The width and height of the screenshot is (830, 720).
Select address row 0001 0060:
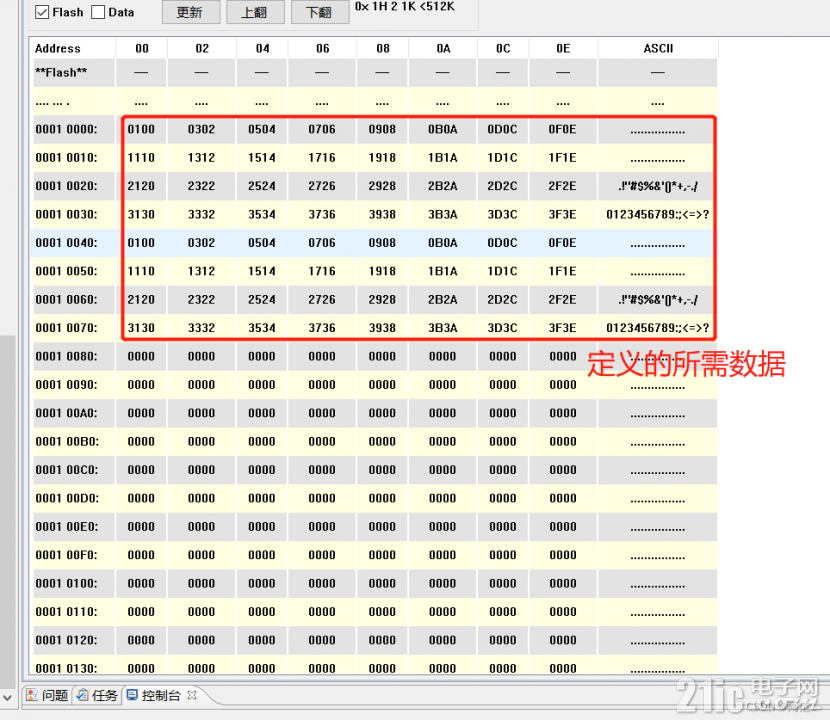tap(66, 300)
